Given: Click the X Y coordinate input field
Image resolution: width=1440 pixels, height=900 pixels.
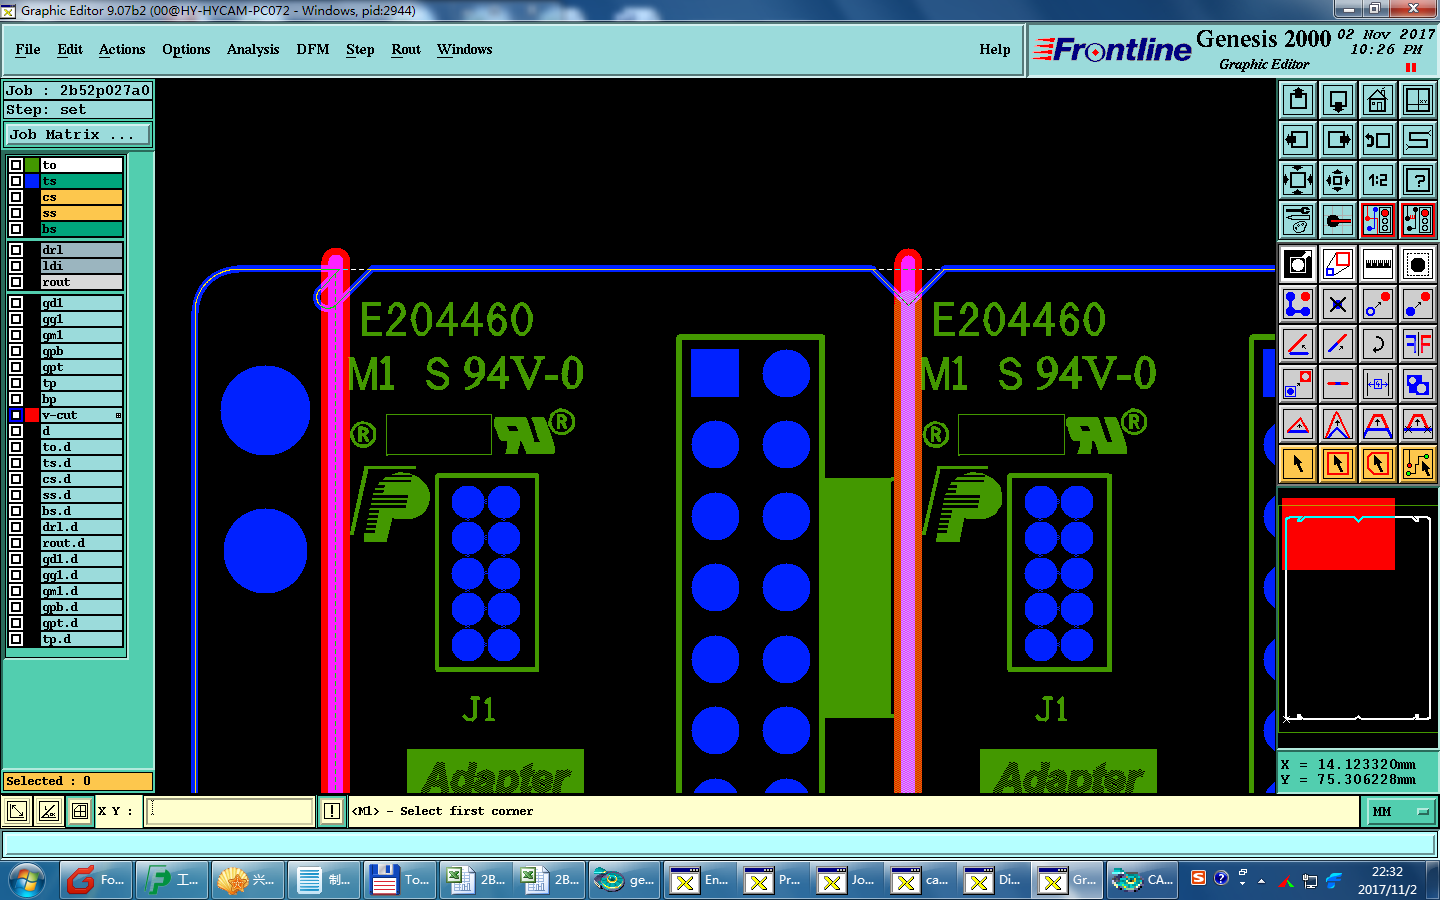Looking at the screenshot, I should tap(230, 811).
